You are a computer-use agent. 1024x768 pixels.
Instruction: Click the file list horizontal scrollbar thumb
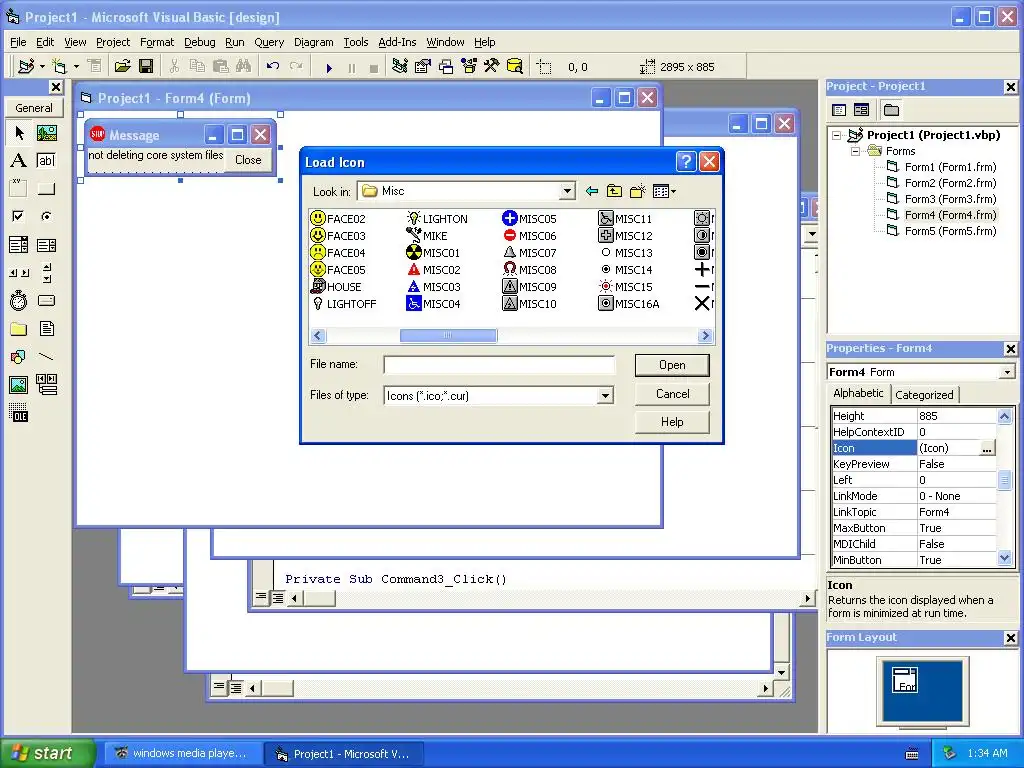point(448,336)
